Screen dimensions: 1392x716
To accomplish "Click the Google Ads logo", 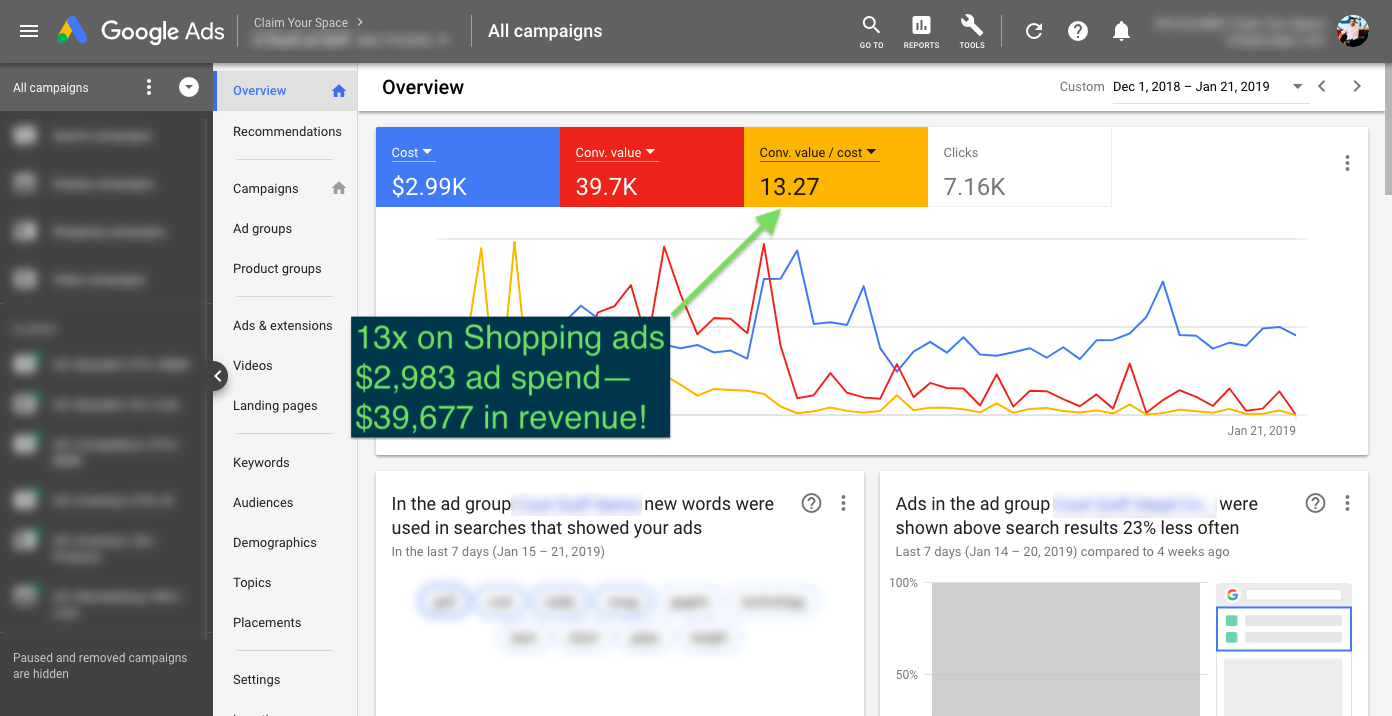I will click(x=140, y=31).
